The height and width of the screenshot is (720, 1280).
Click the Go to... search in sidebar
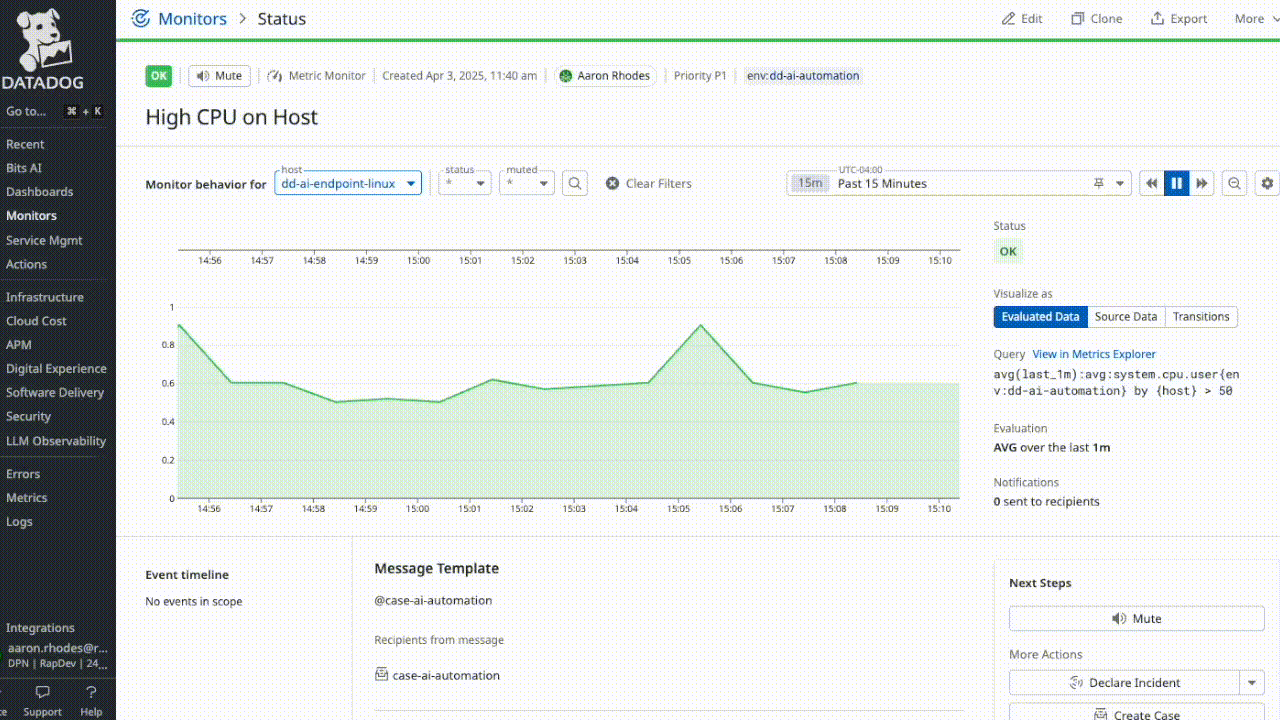(x=55, y=112)
